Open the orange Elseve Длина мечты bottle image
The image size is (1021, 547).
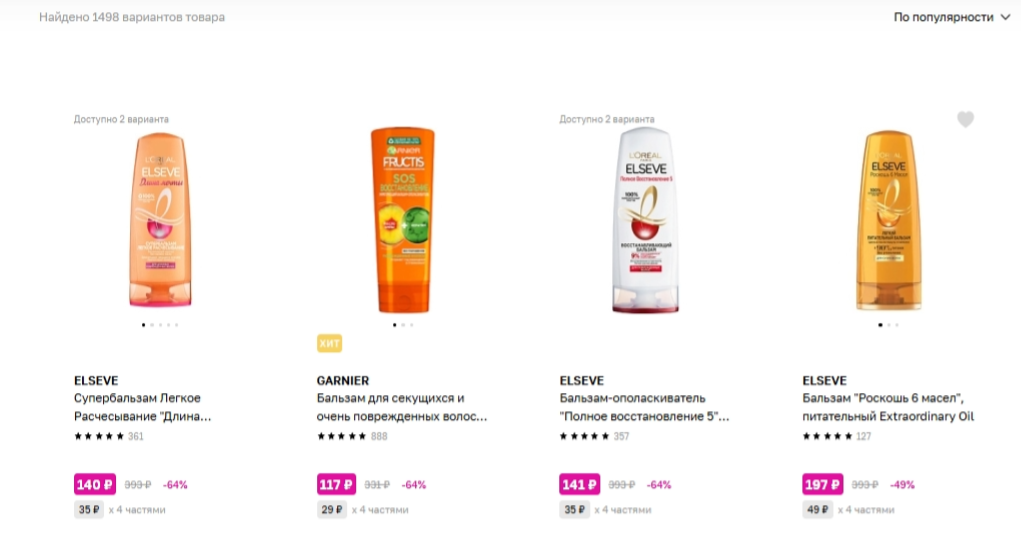(x=160, y=219)
